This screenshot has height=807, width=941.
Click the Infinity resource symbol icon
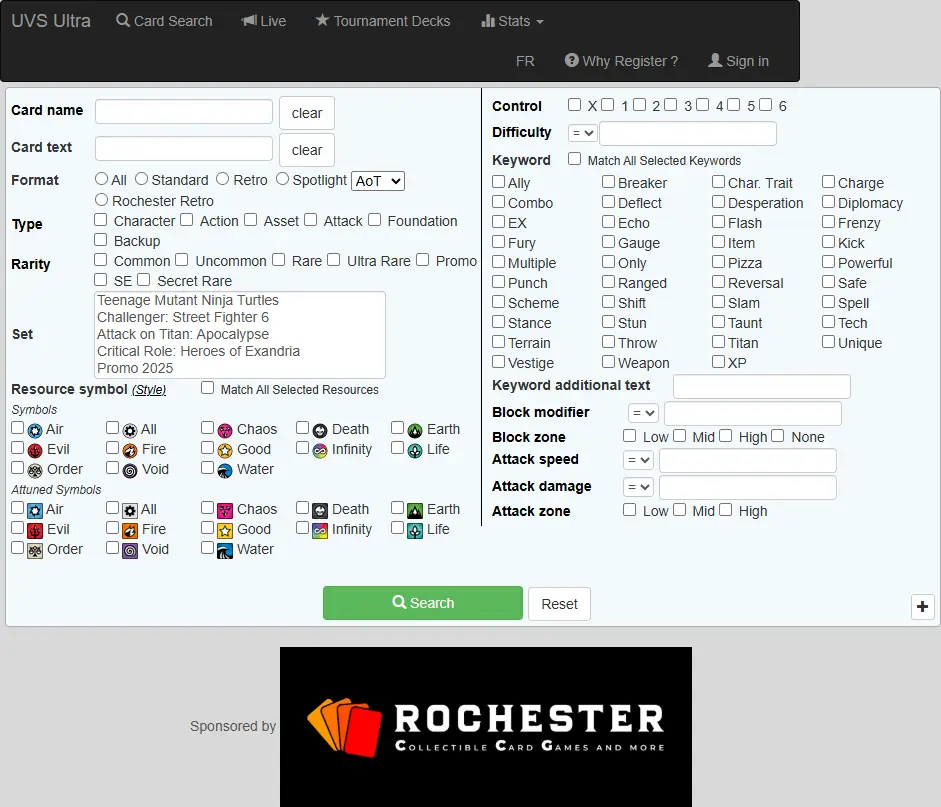click(x=320, y=450)
